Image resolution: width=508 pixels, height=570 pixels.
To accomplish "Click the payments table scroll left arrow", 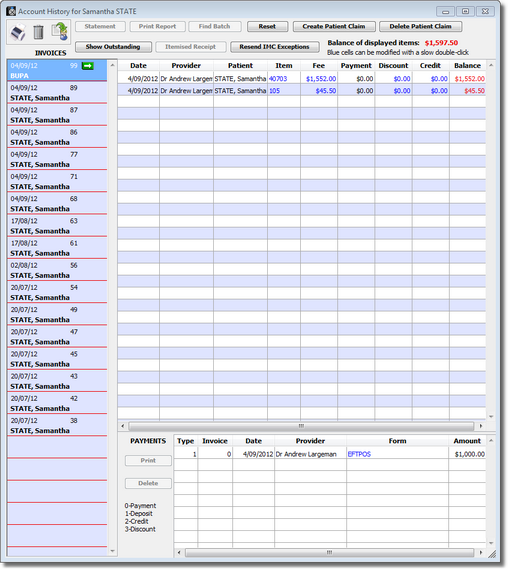I will tap(179, 553).
